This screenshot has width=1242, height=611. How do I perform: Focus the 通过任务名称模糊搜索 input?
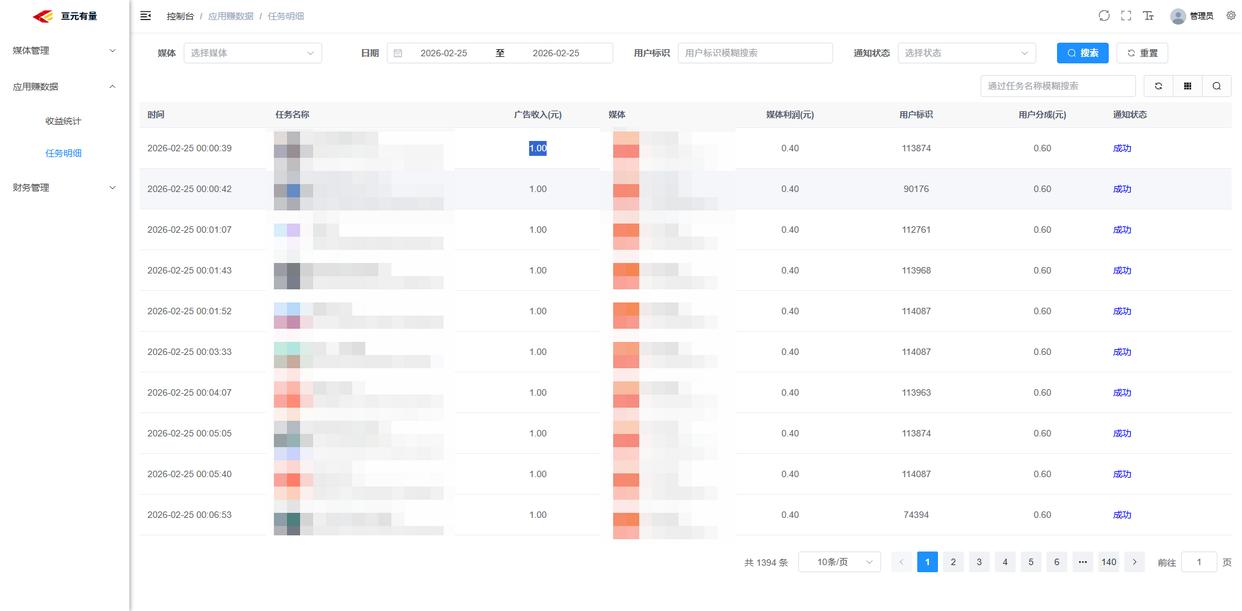click(x=1058, y=86)
